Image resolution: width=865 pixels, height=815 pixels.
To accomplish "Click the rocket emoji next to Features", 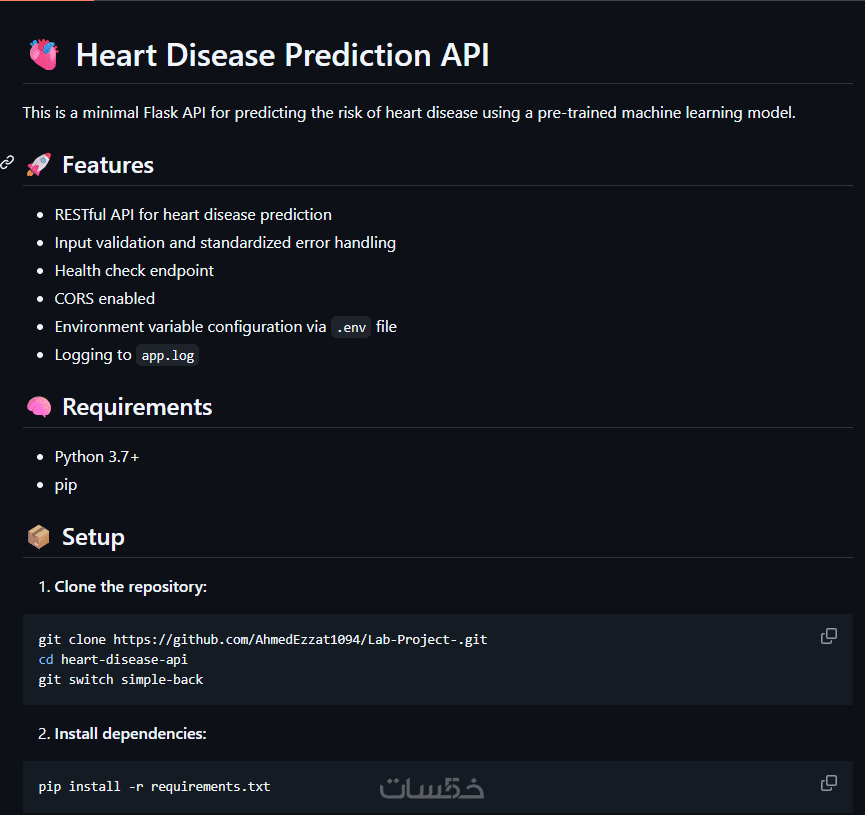I will (x=38, y=165).
